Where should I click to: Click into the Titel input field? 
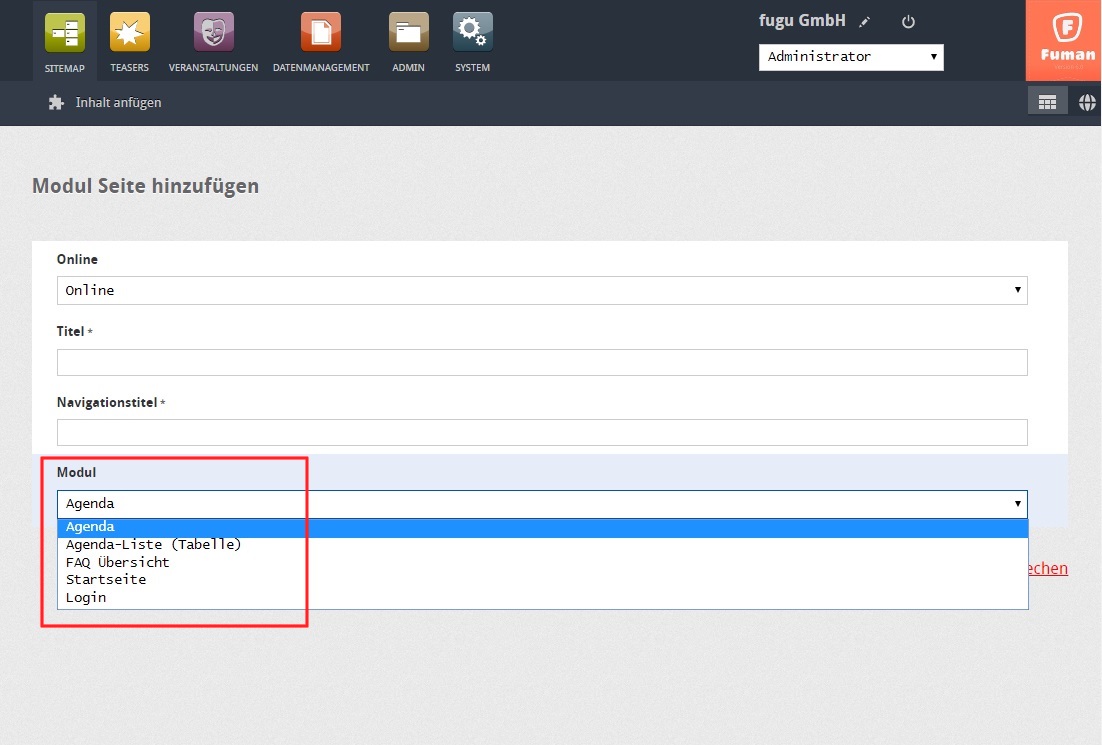(x=541, y=362)
